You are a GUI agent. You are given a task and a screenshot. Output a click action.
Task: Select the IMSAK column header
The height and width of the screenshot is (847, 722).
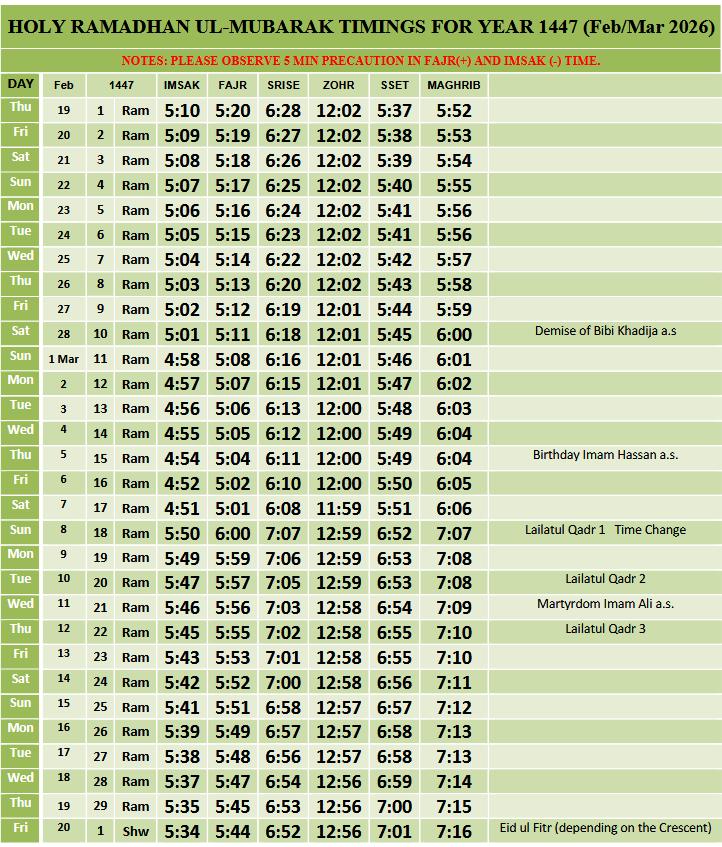[184, 85]
